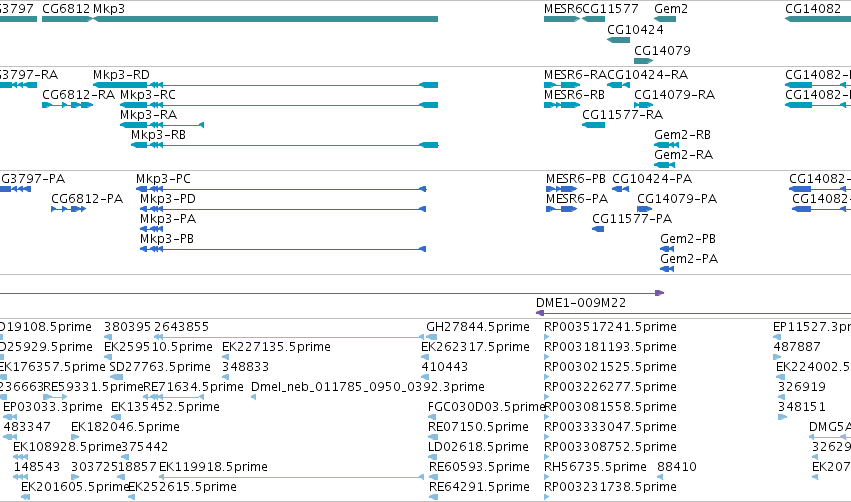This screenshot has height=502, width=851.
Task: Select the Mkp3 gene bar
Action: pos(266,19)
